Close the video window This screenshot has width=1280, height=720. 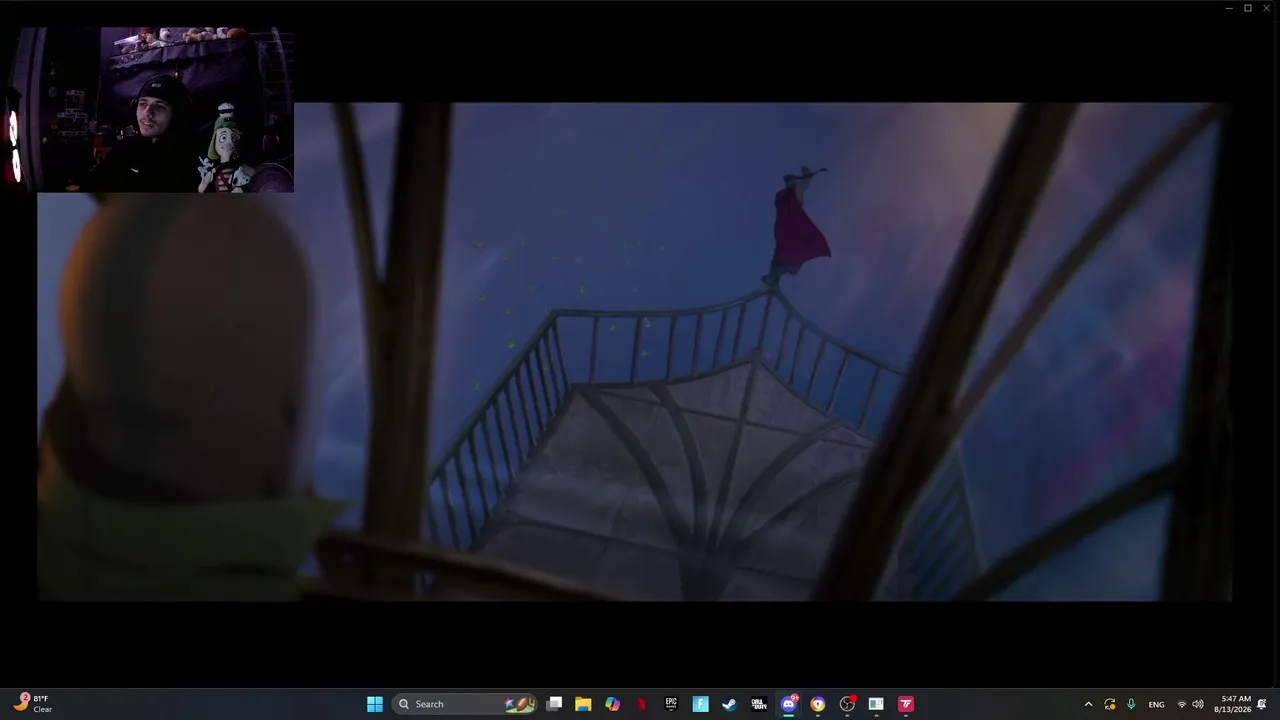pos(1267,8)
